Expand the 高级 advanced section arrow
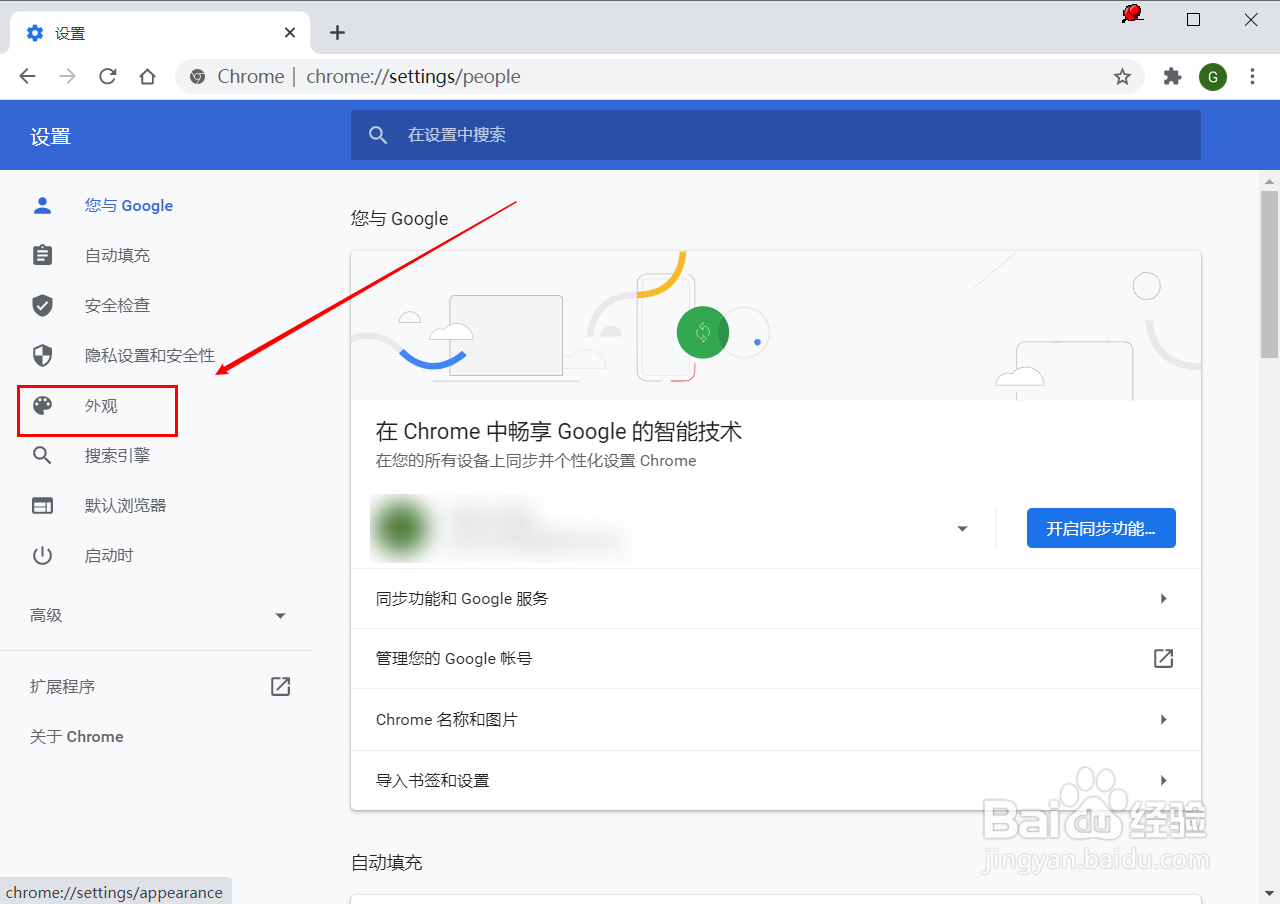Viewport: 1280px width, 904px height. (281, 616)
